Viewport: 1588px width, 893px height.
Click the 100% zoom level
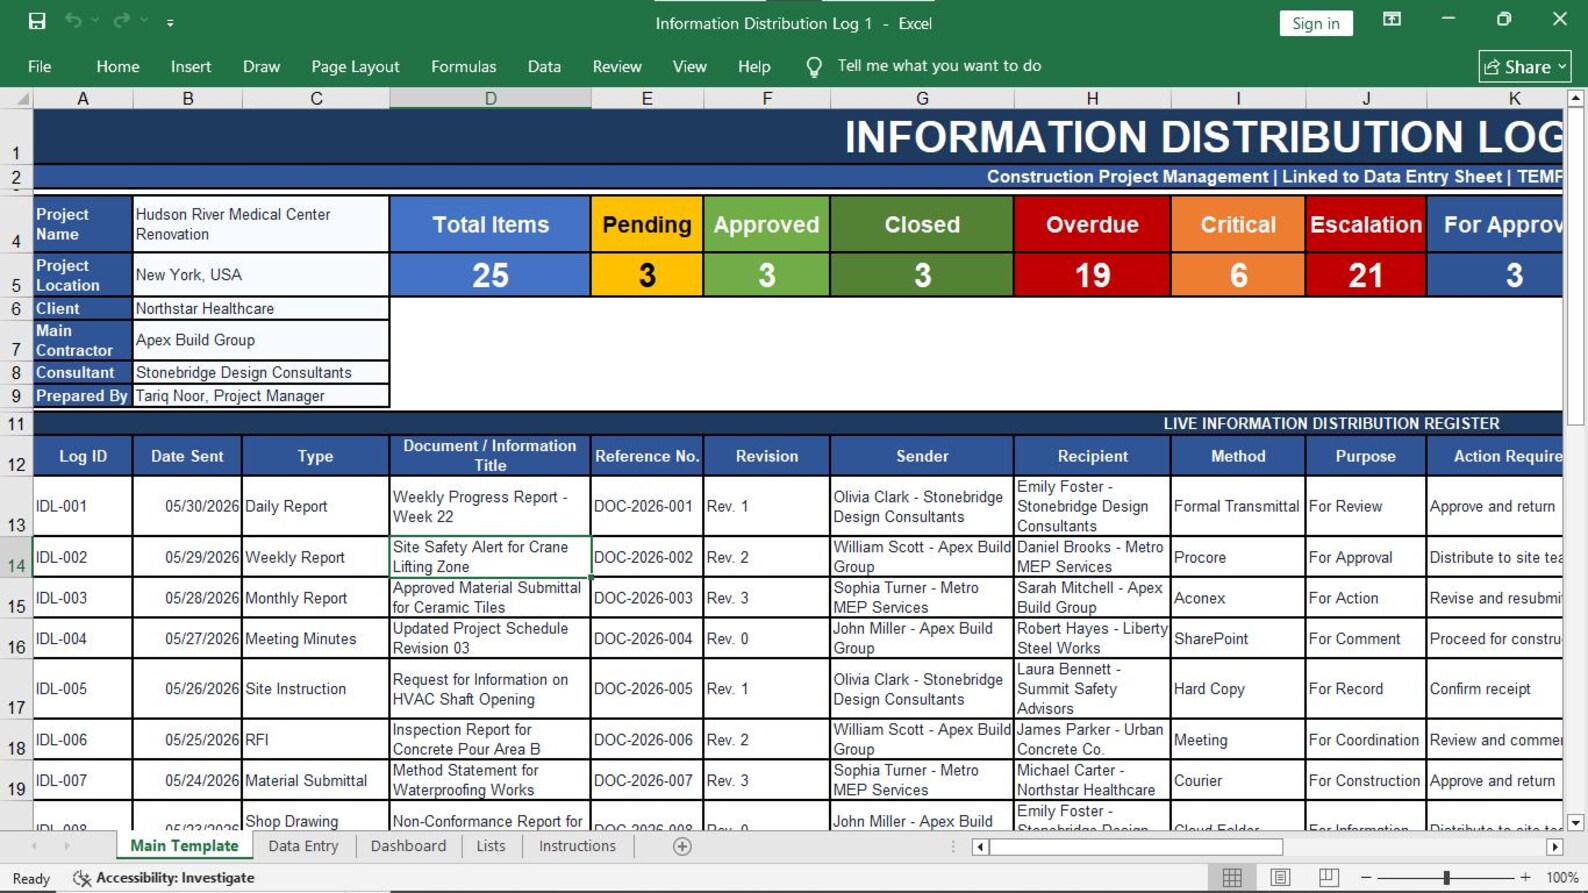1562,878
